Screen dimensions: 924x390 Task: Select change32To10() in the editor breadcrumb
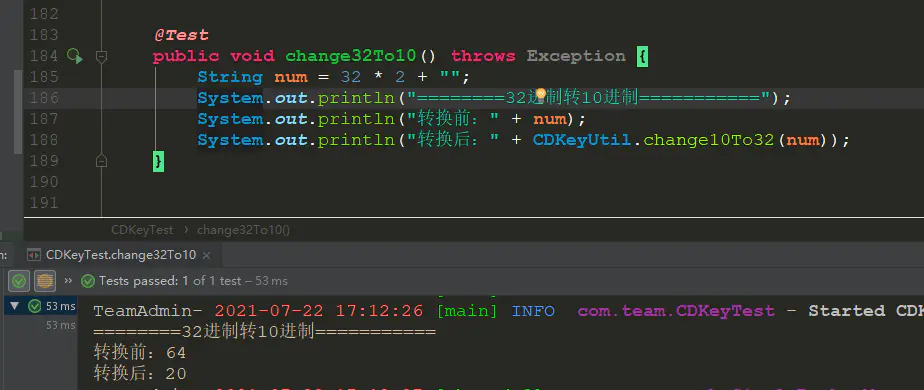(x=243, y=230)
